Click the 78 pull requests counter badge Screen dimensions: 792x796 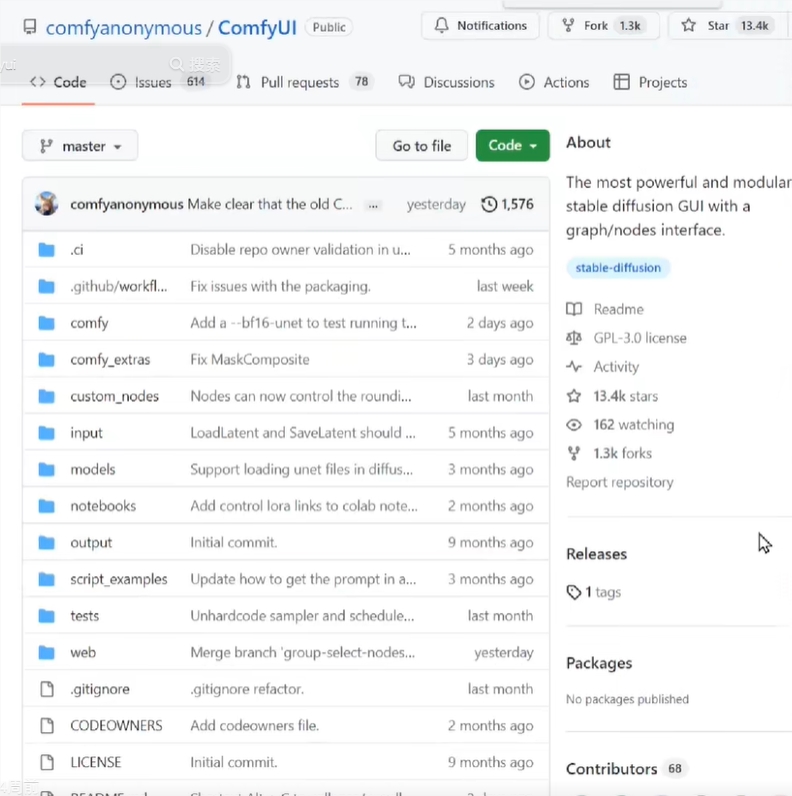(x=361, y=82)
